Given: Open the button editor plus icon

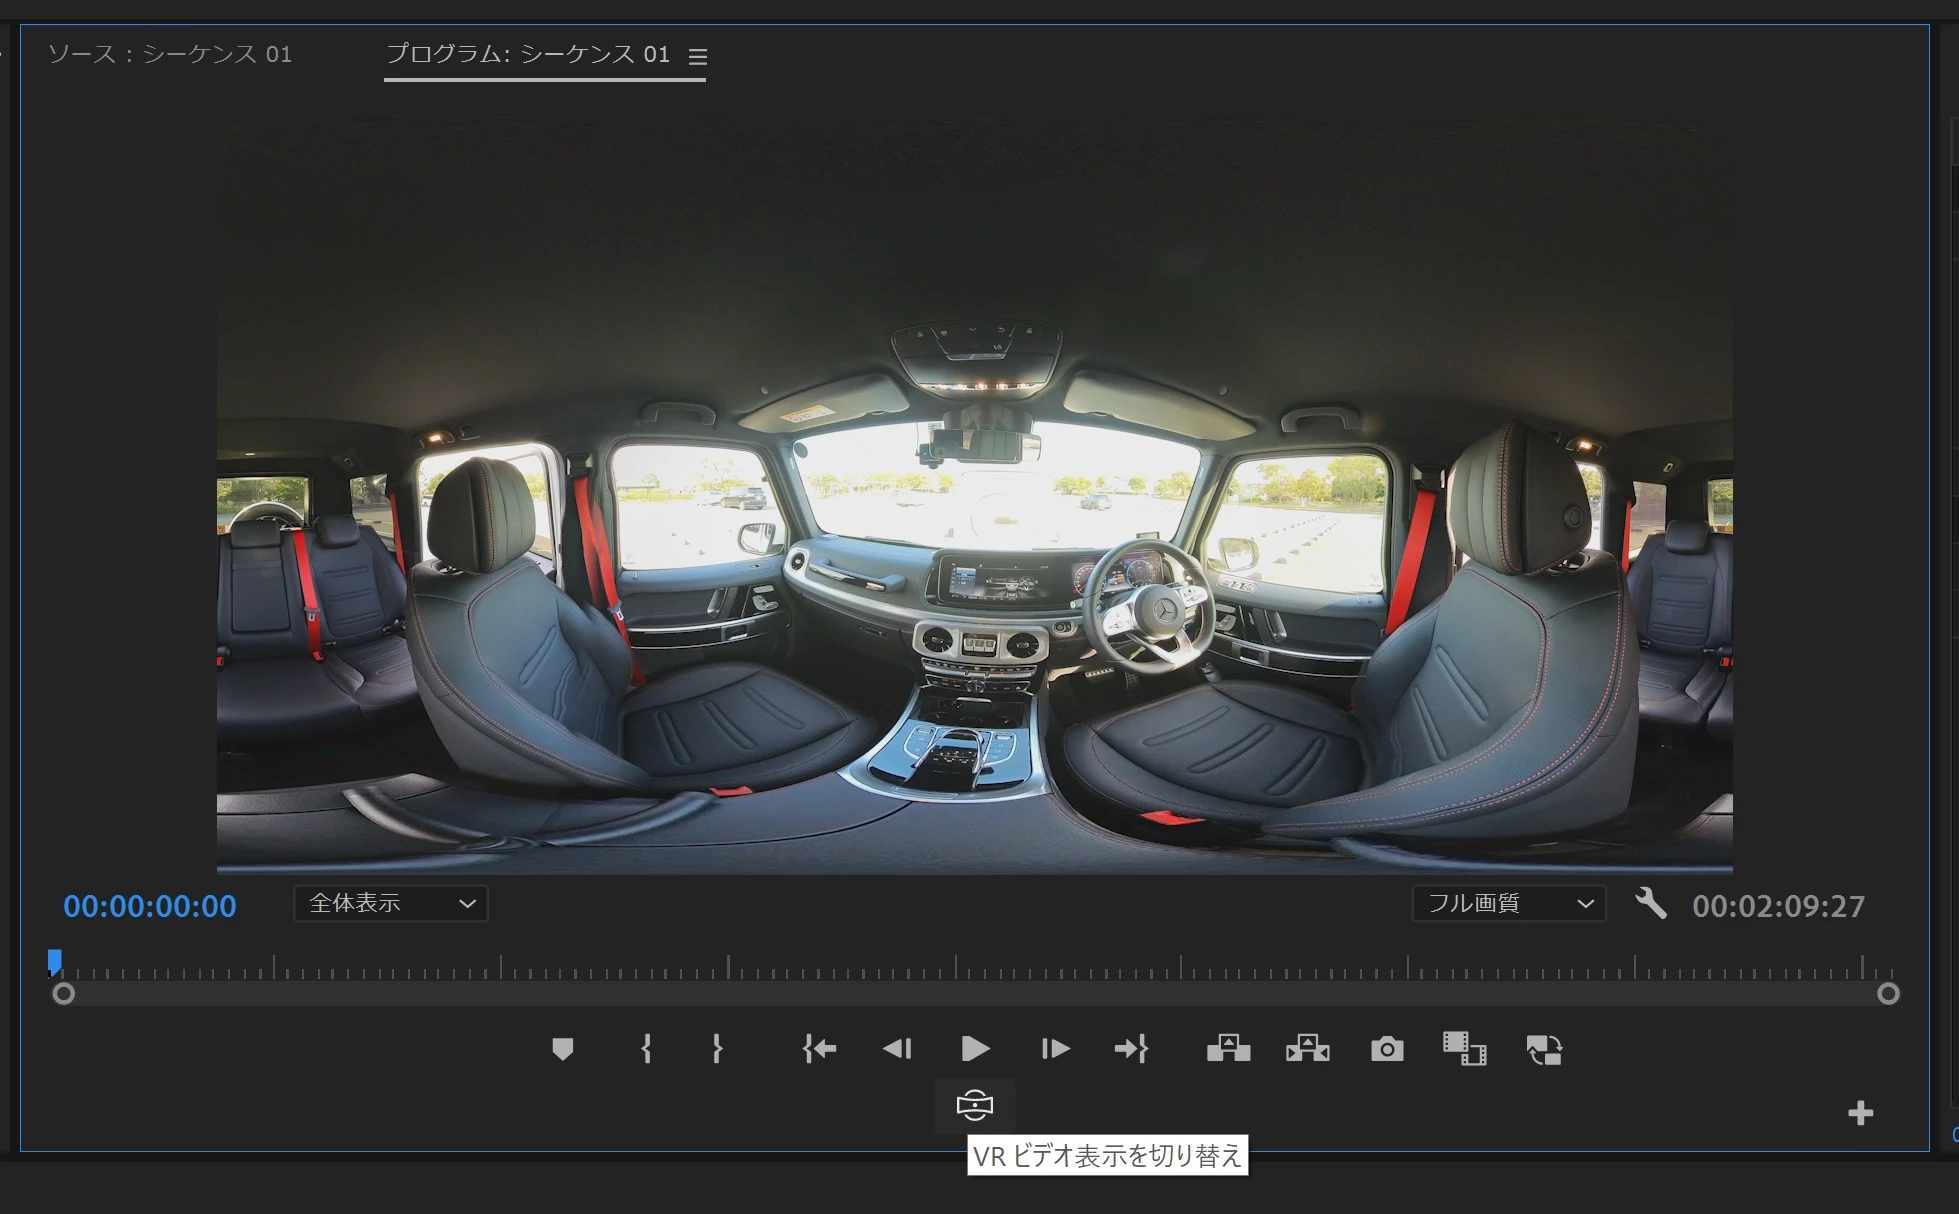Looking at the screenshot, I should pyautogui.click(x=1860, y=1113).
